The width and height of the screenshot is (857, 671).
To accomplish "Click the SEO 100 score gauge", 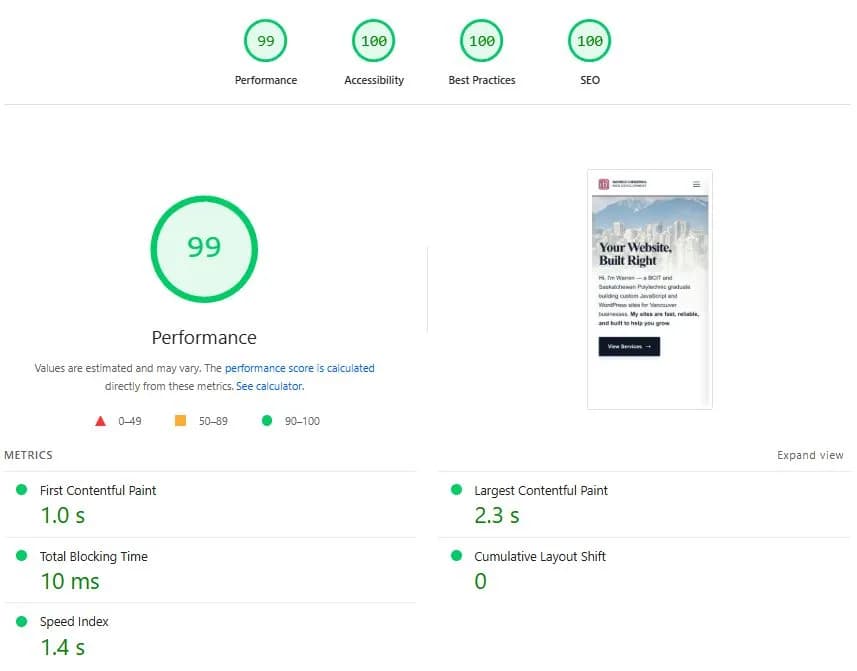I will point(590,40).
